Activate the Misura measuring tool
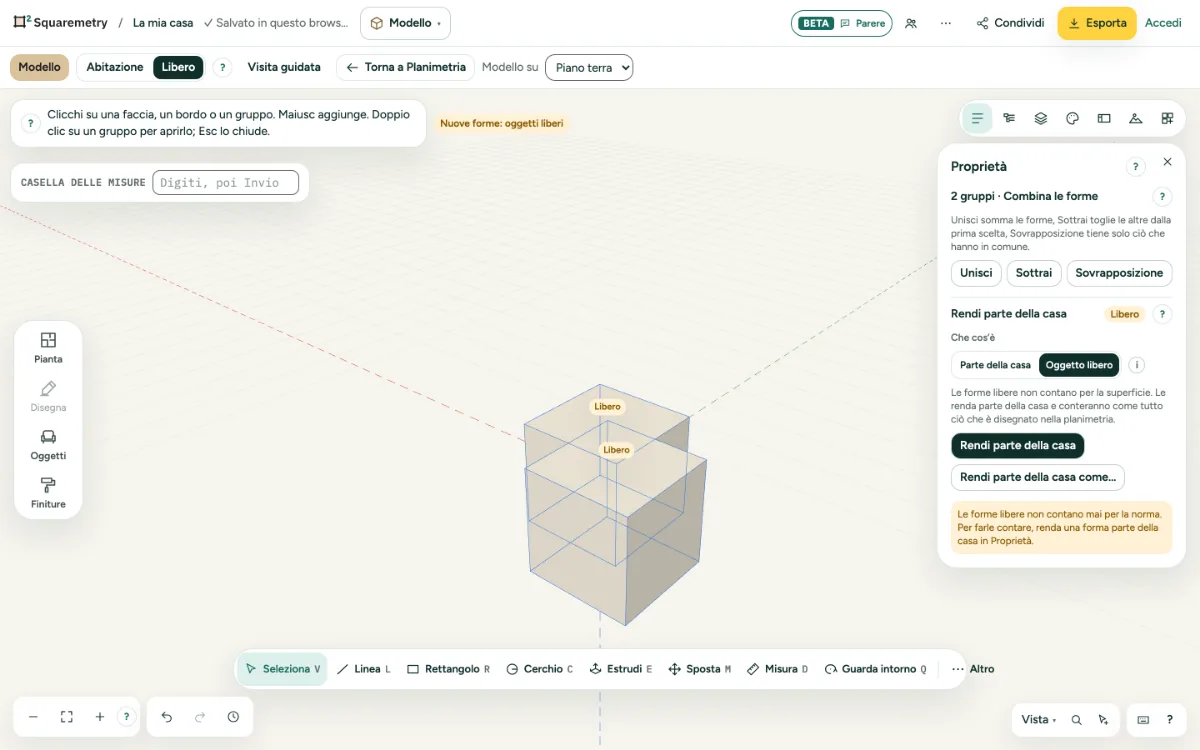 (x=777, y=669)
